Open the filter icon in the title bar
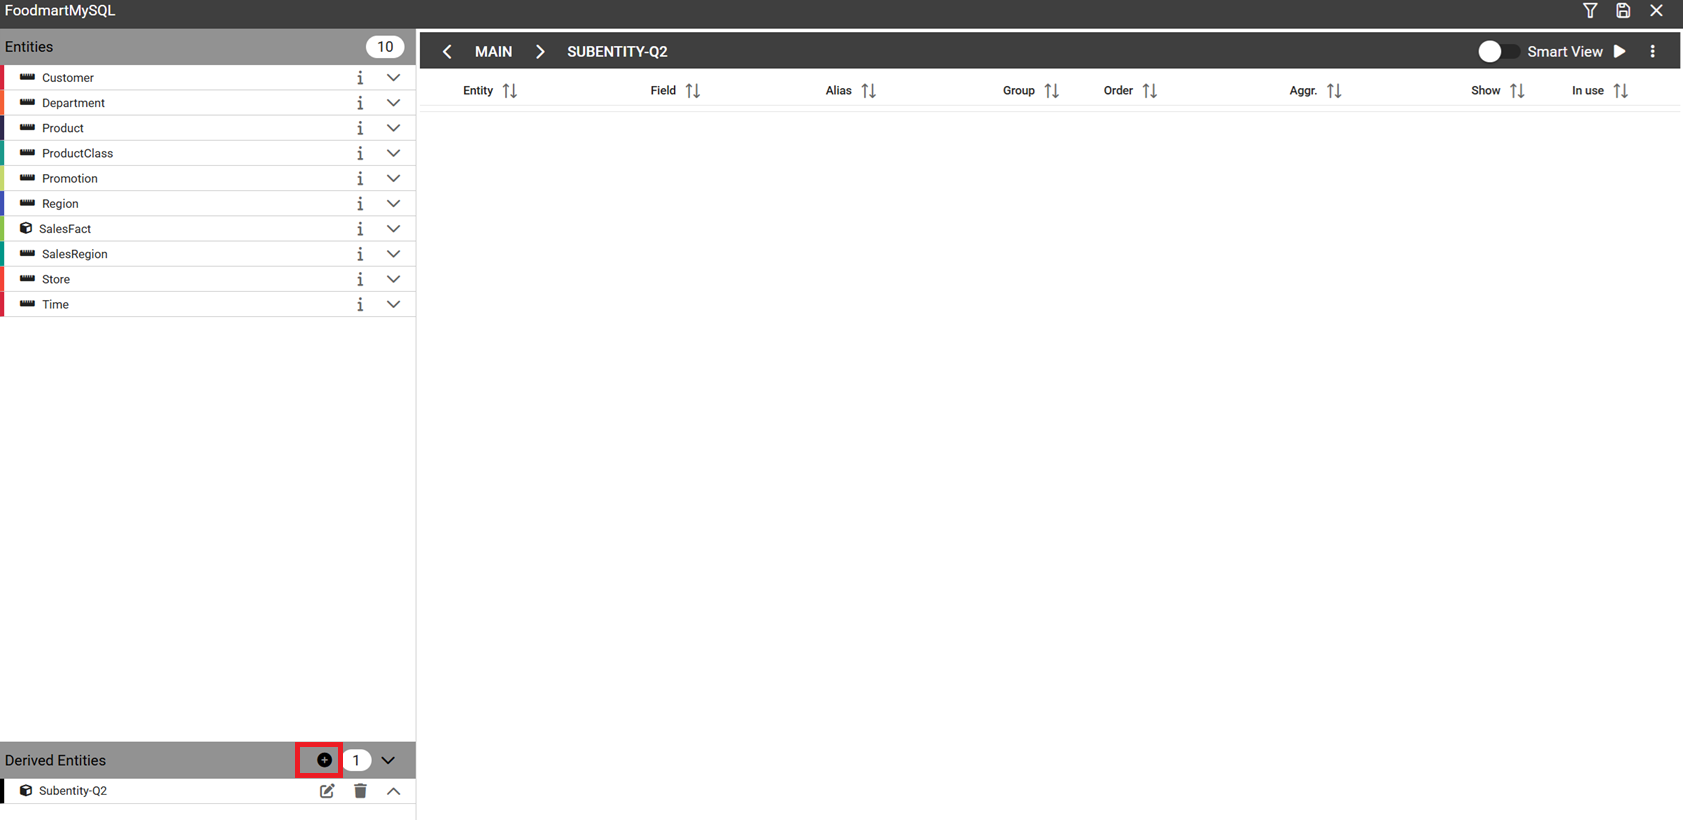This screenshot has width=1683, height=820. 1590,11
